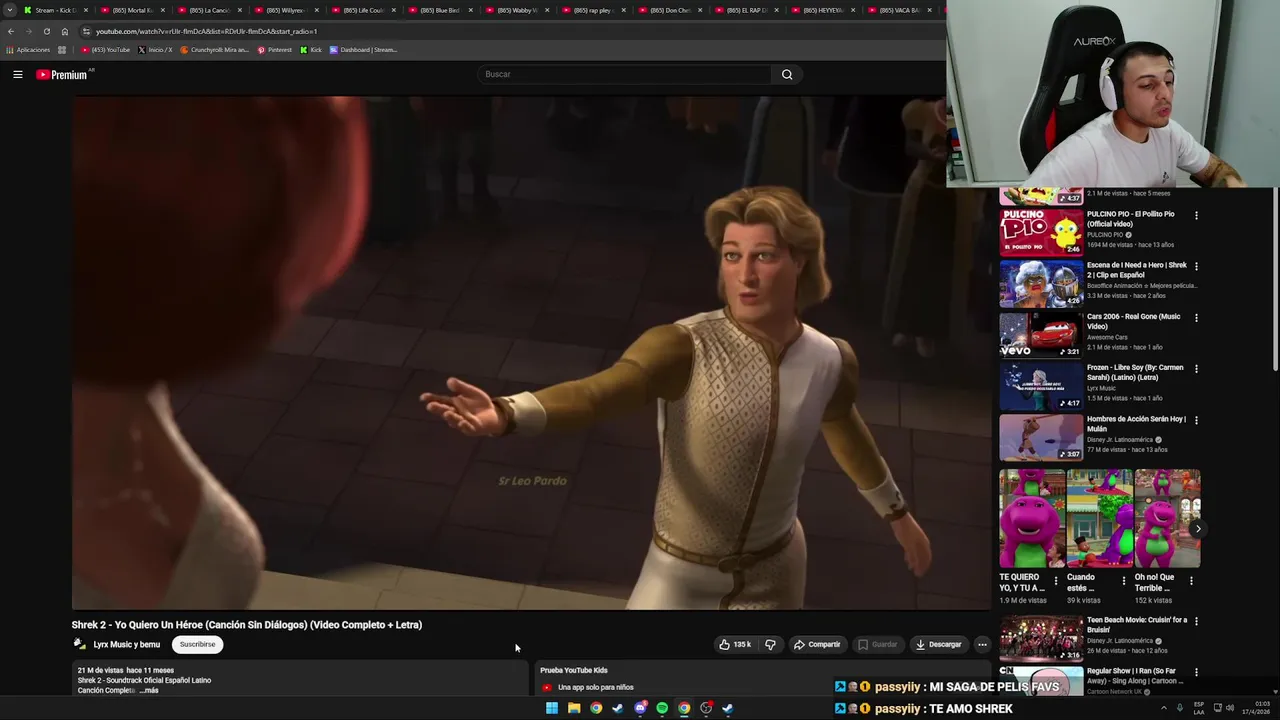1280x720 pixels.
Task: Open the Crunchyroll bookmark
Action: pyautogui.click(x=214, y=50)
